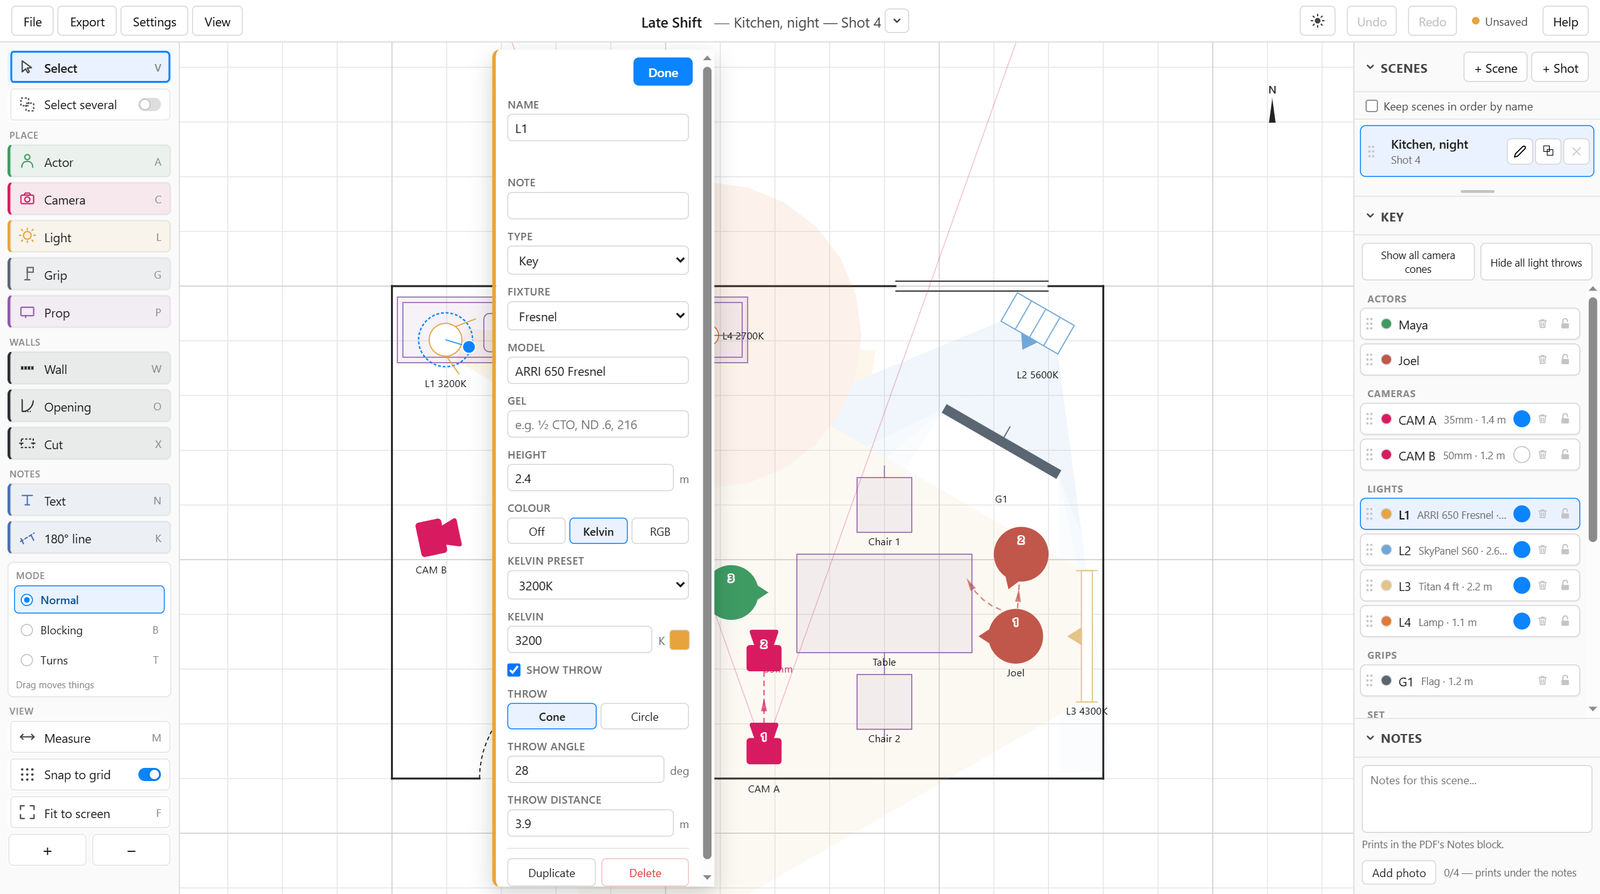
Task: Select the Actor placement tool
Action: point(90,162)
